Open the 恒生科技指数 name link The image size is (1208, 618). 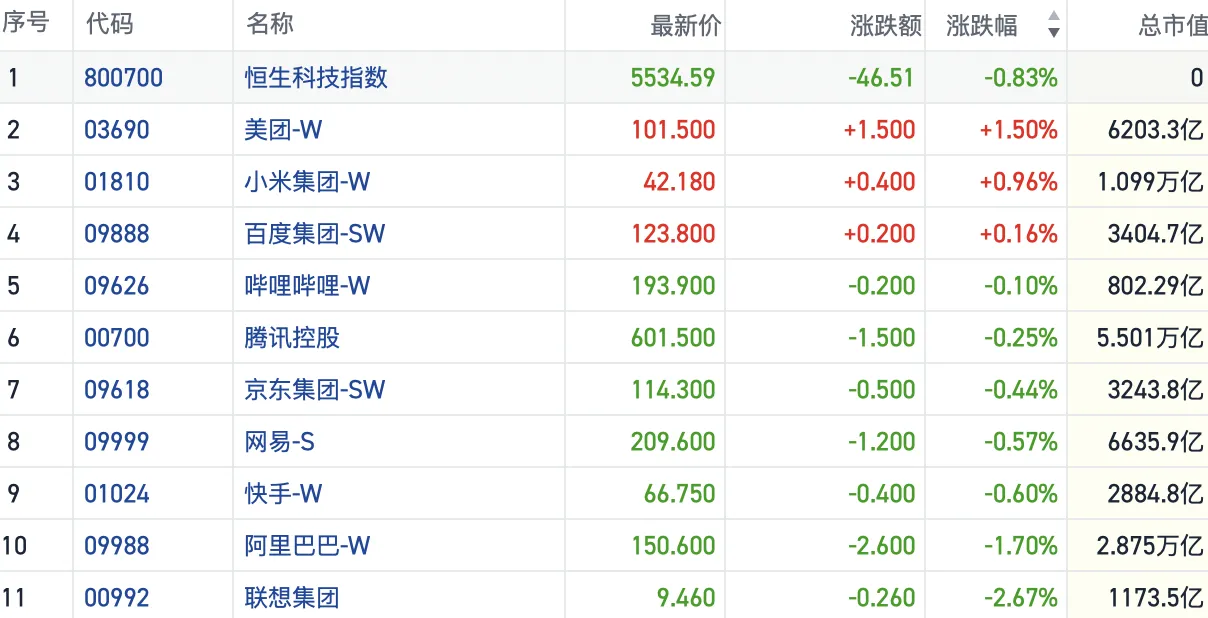tap(316, 77)
